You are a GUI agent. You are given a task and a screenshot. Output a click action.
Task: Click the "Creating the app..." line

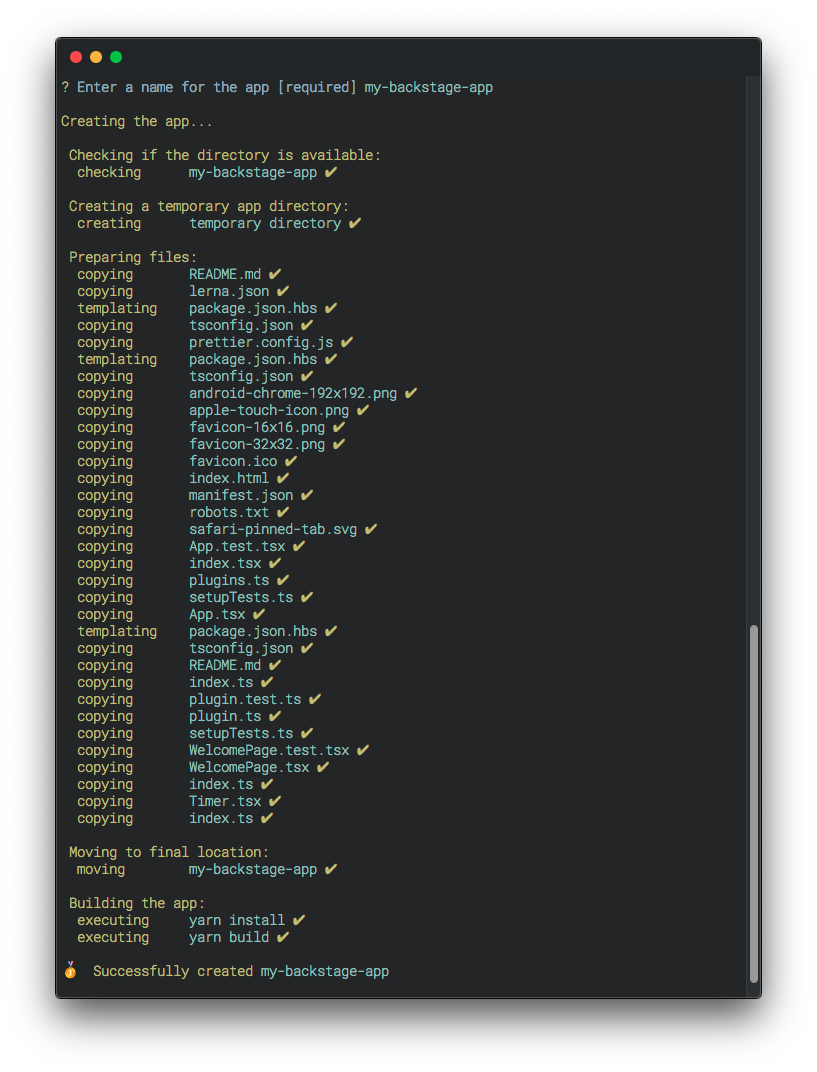point(137,121)
